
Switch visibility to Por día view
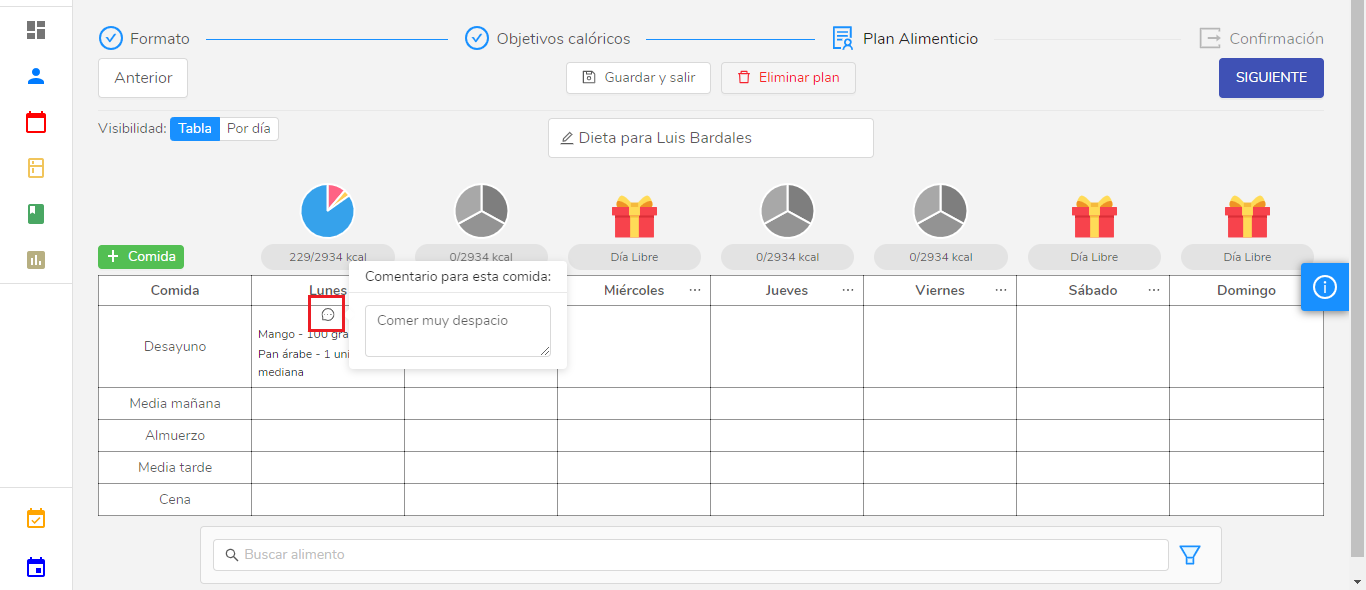pos(249,129)
